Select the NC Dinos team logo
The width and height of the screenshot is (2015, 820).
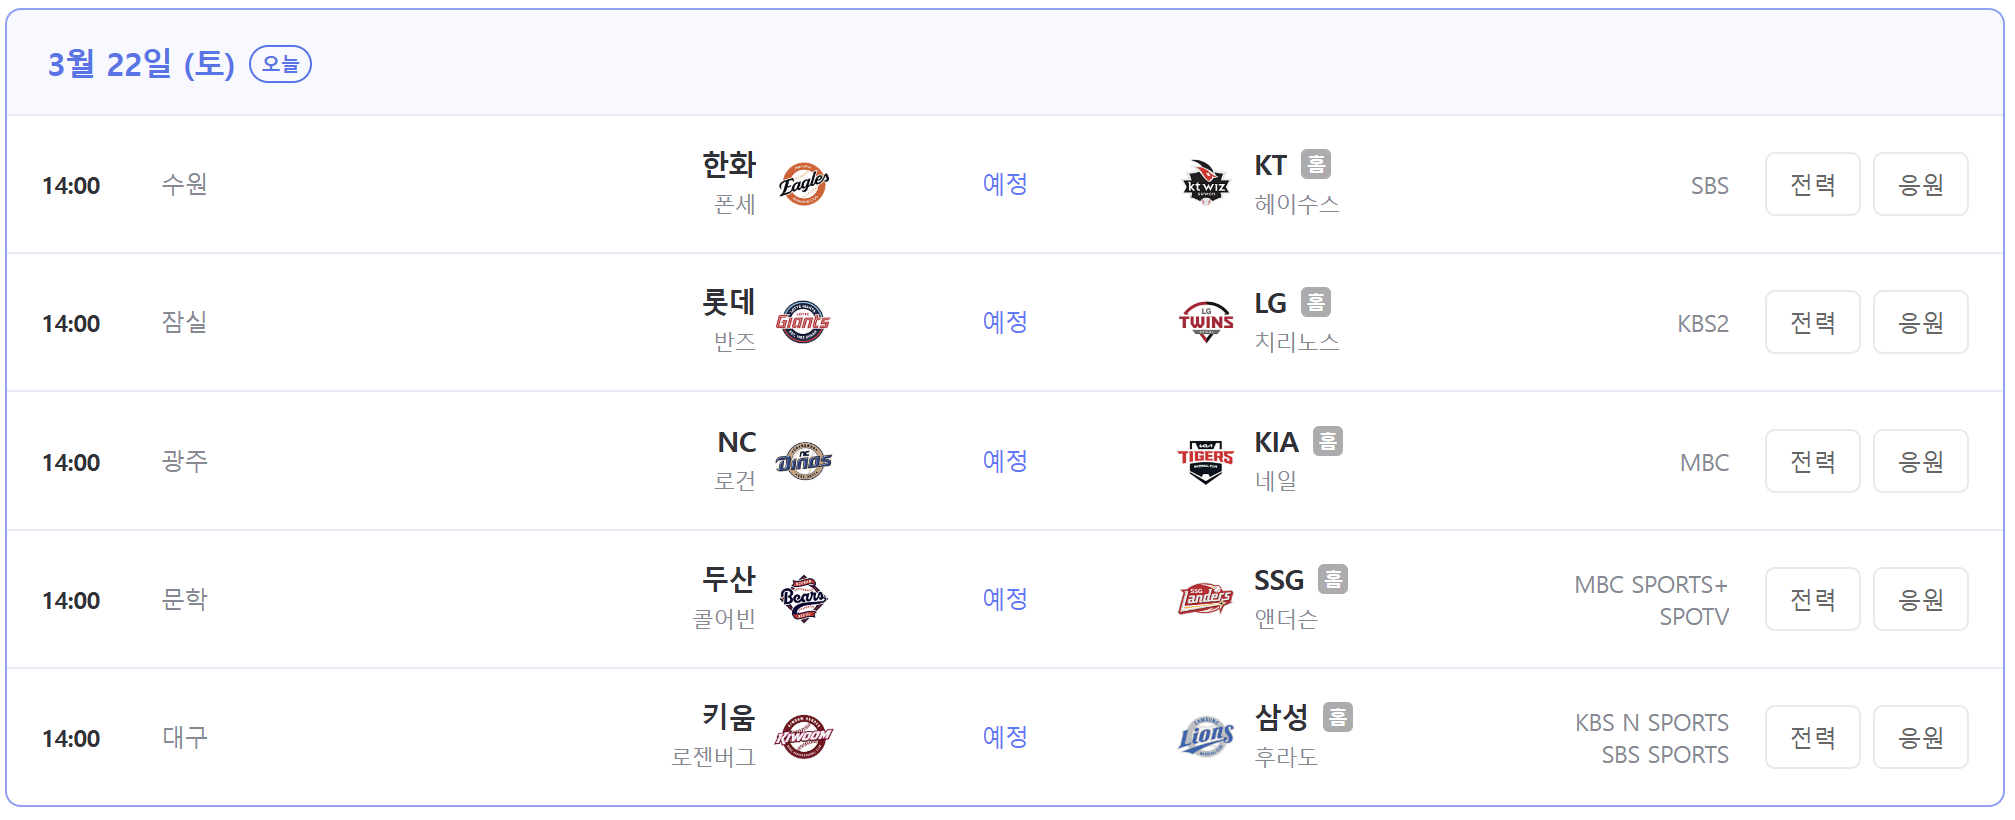coord(808,461)
